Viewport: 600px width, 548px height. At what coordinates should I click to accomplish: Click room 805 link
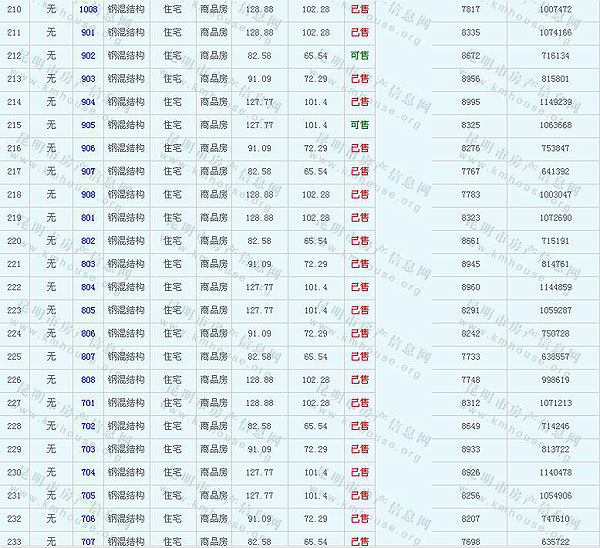88,310
